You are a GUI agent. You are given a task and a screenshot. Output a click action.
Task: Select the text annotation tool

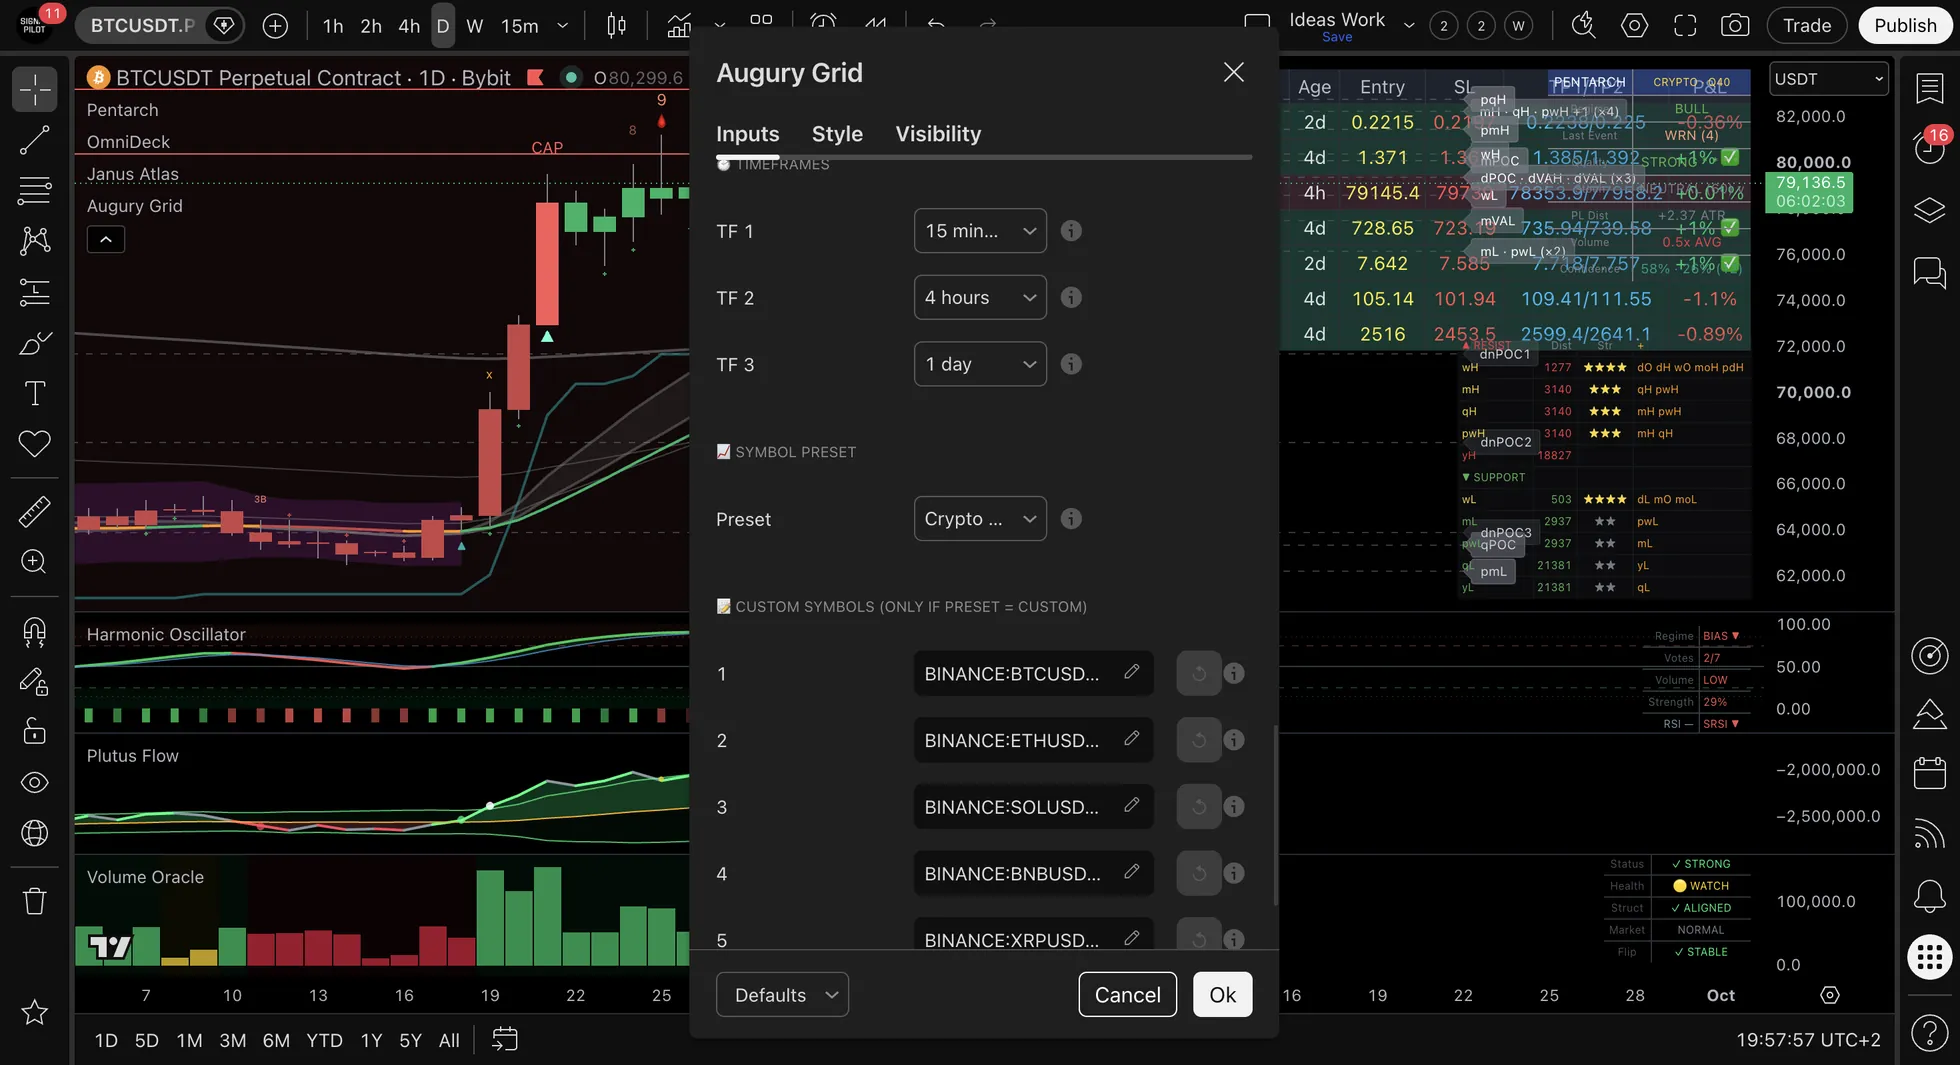[x=35, y=393]
